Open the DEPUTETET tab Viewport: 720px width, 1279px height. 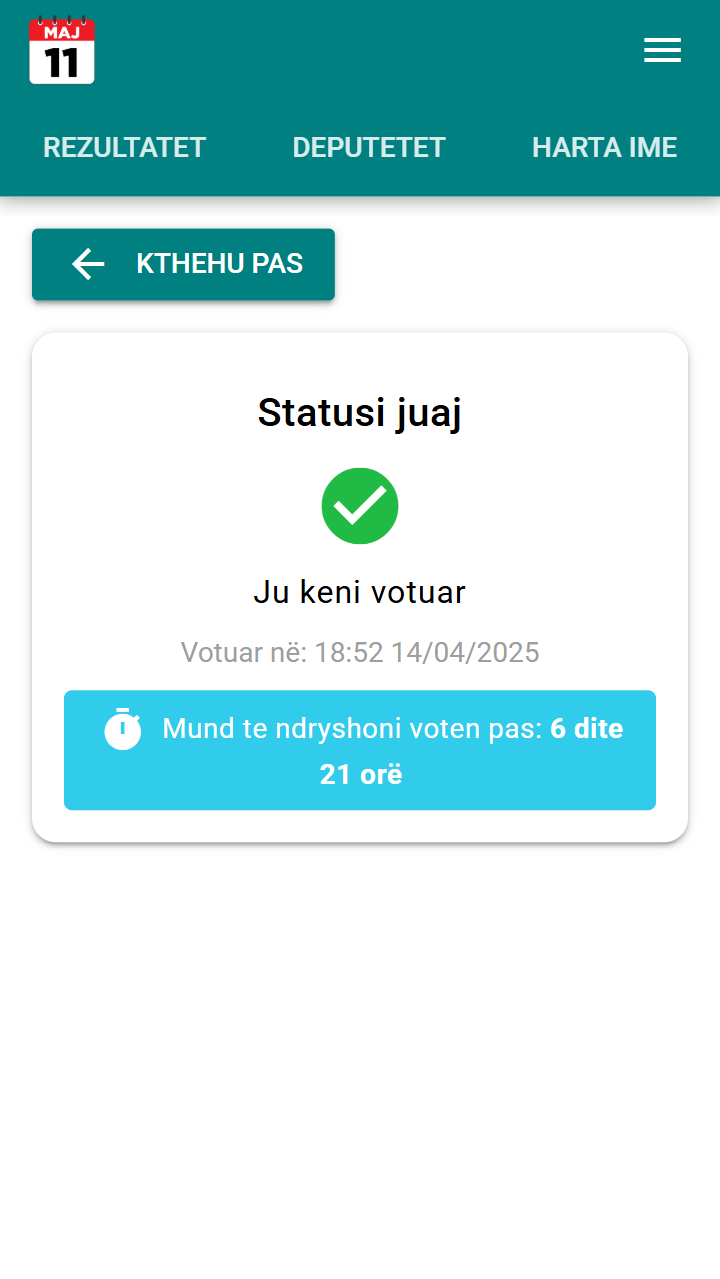[368, 148]
